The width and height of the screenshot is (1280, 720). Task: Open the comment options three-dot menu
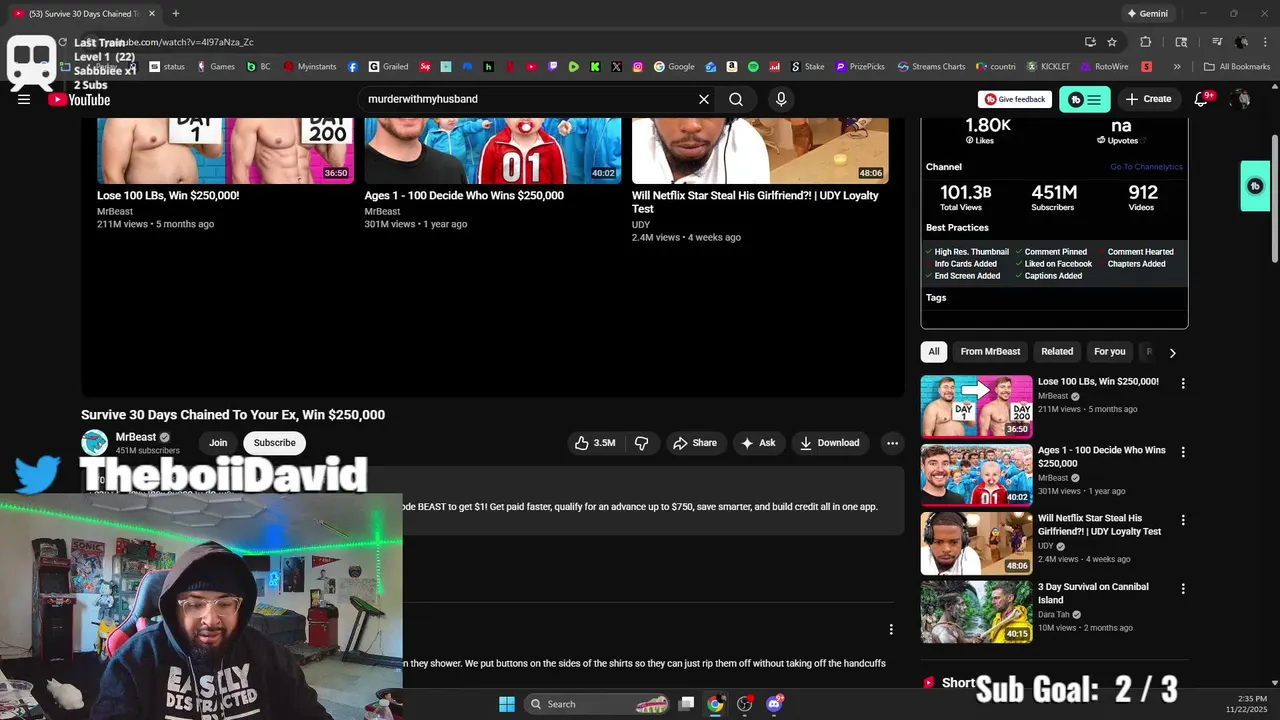[x=891, y=629]
